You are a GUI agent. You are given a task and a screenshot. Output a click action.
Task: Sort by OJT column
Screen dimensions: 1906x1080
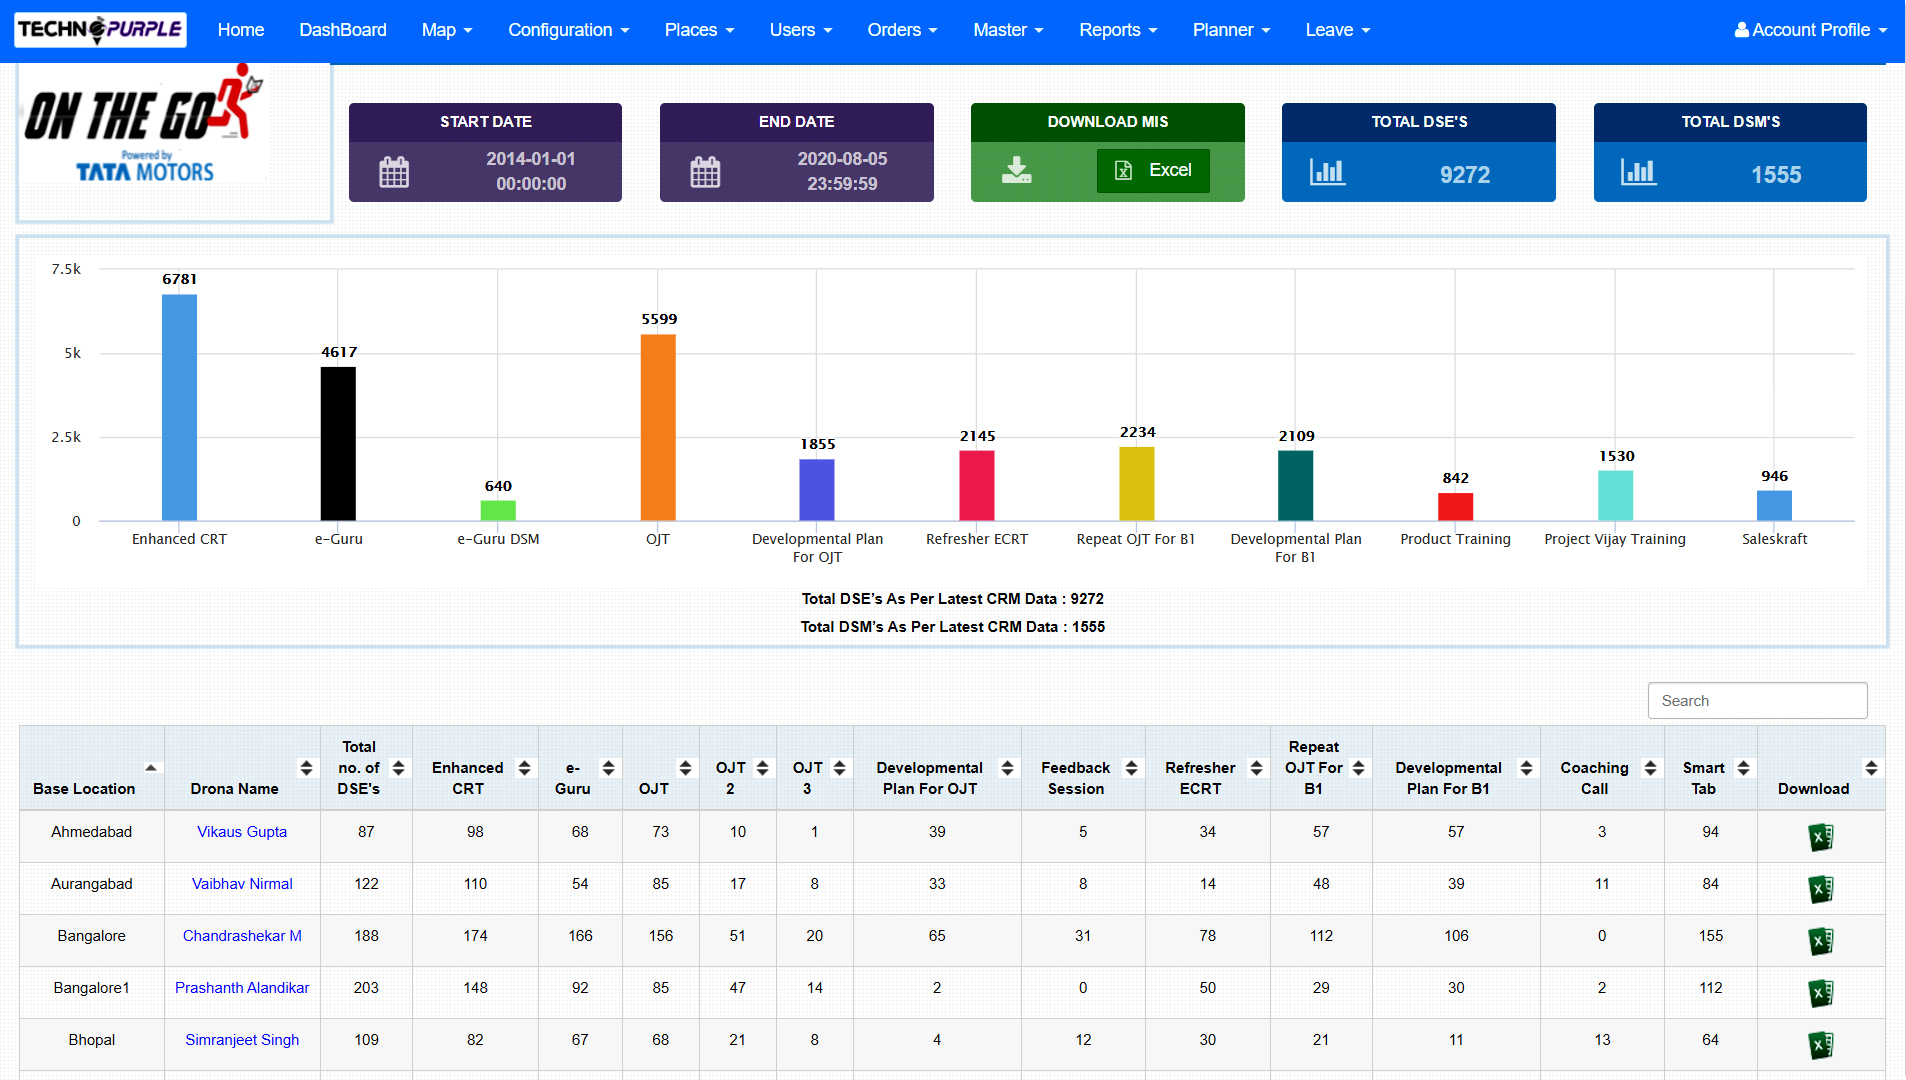[685, 768]
